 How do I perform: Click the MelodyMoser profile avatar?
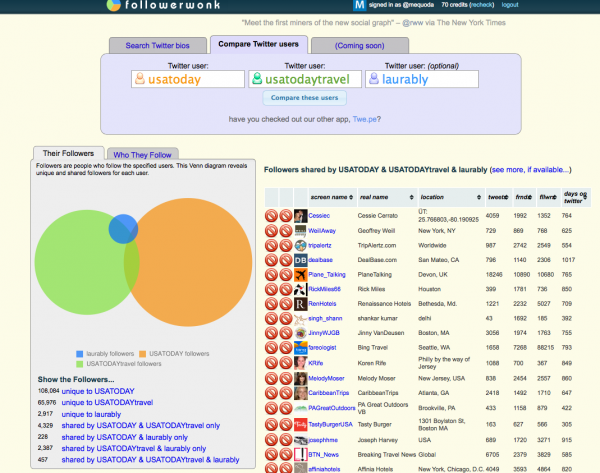click(x=300, y=378)
